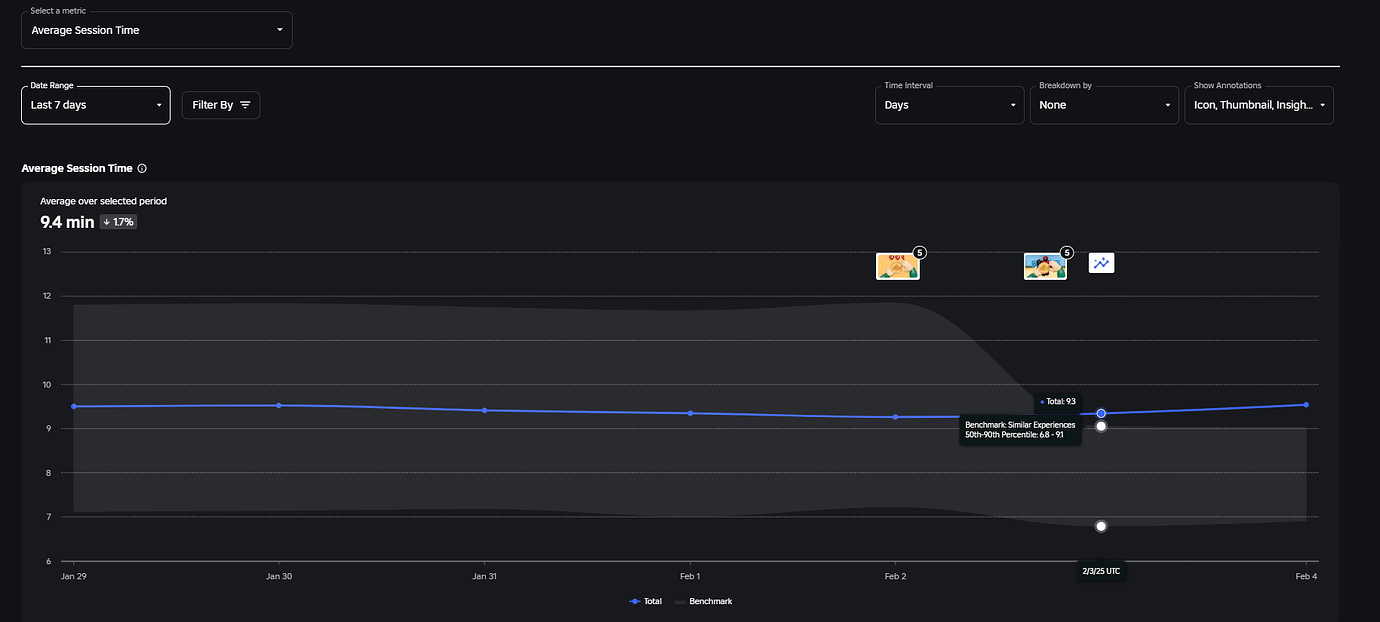Open the Show Annotations dropdown
This screenshot has height=622, width=1380.
pos(1259,105)
